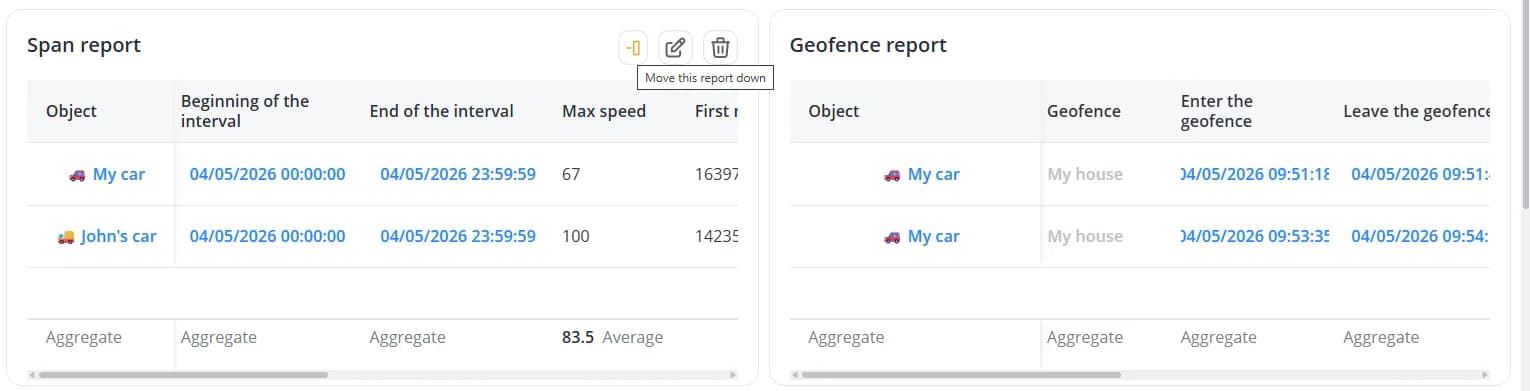Click the car icon in first Geofence report row
This screenshot has width=1530, height=391.
(893, 174)
